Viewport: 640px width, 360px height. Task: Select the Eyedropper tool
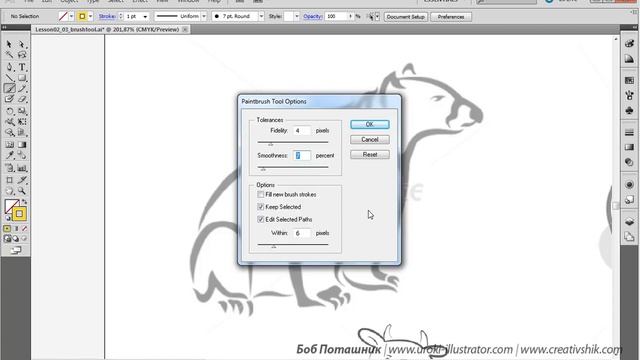(9, 155)
